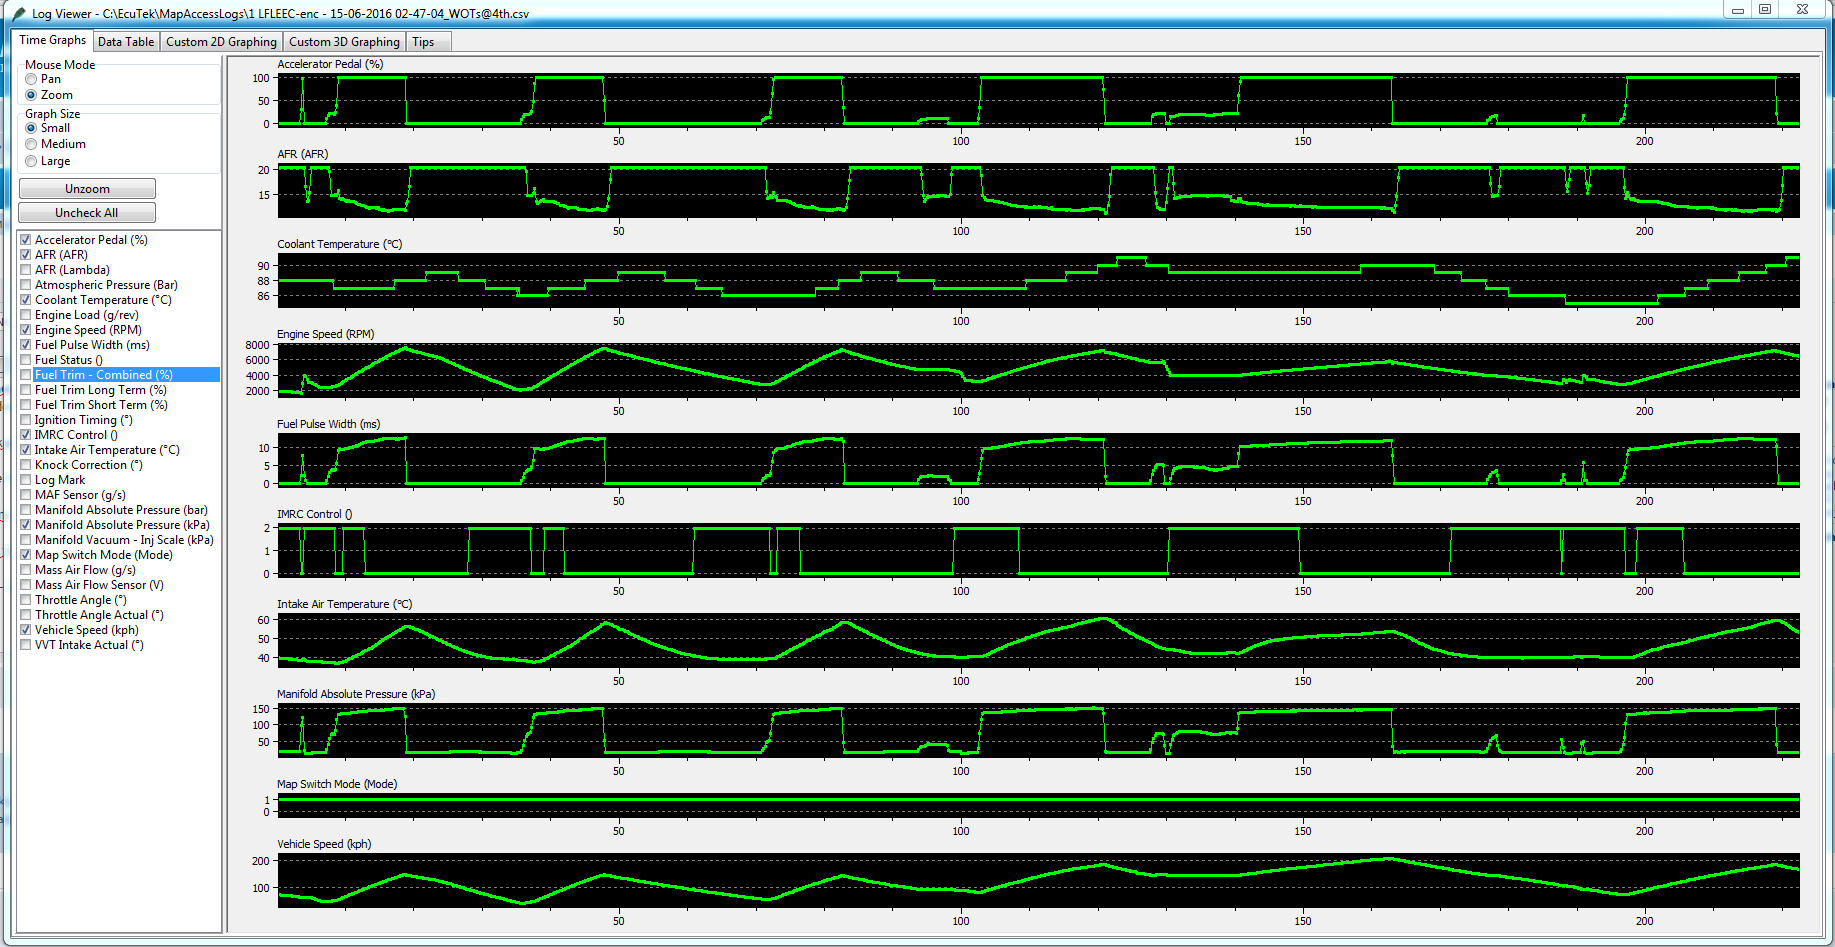This screenshot has height=947, width=1835.
Task: Click inside the Engine Speed (RPM) graph
Action: 1038,370
